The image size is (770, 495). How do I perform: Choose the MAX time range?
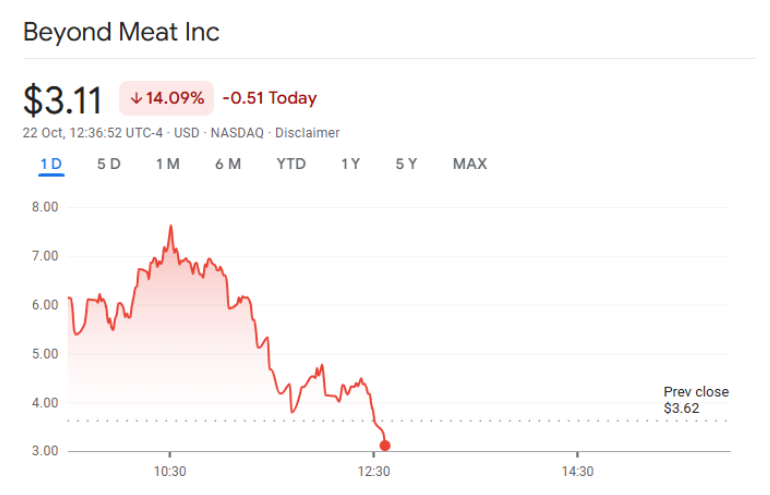pos(470,164)
